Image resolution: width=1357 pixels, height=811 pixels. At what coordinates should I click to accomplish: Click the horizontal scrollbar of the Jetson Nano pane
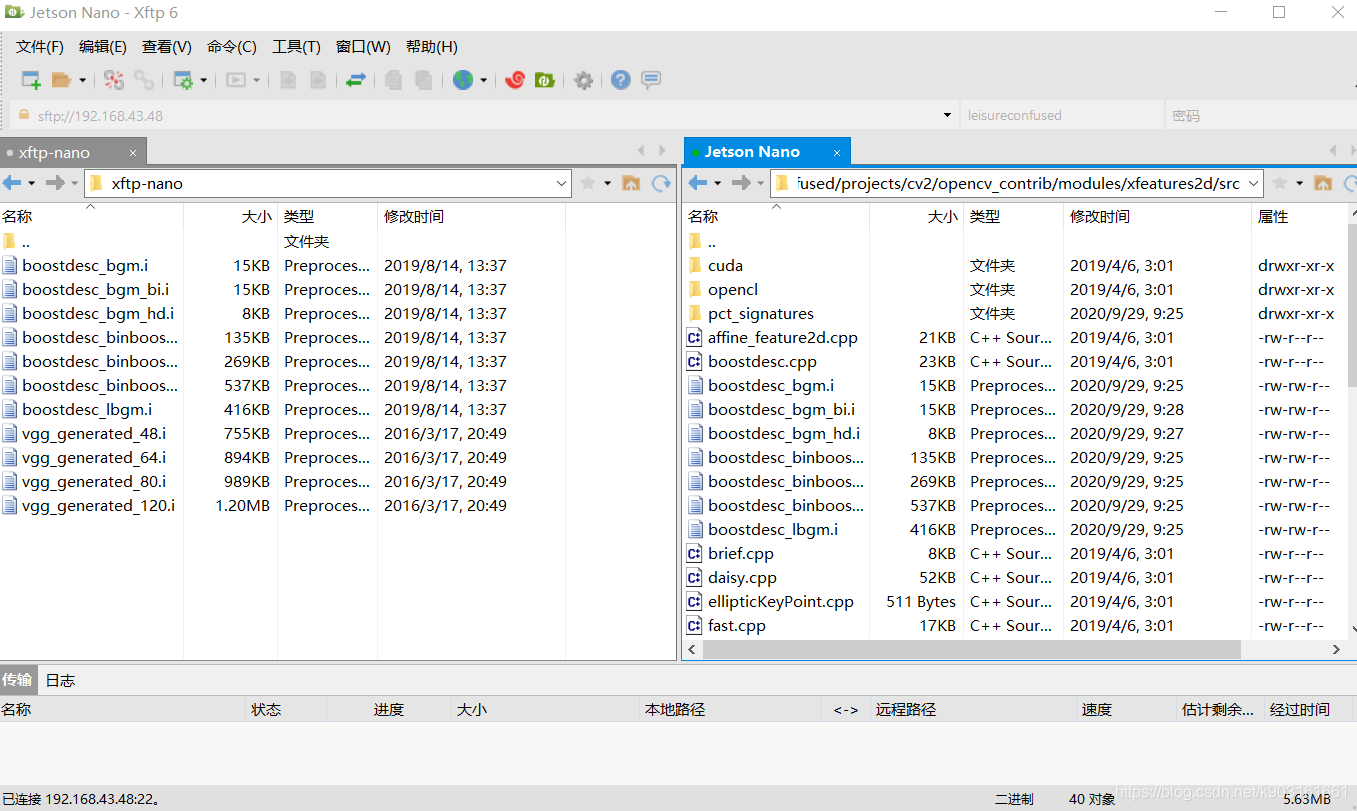(972, 650)
